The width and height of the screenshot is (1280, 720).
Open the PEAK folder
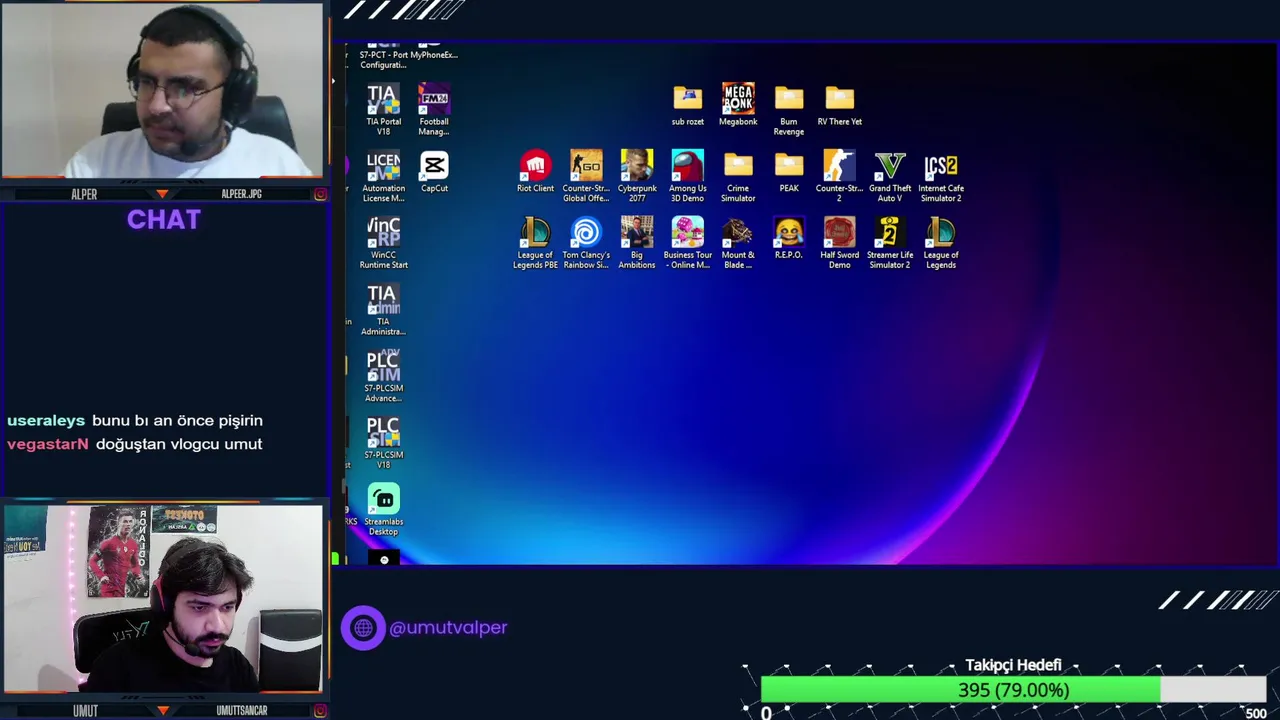789,172
